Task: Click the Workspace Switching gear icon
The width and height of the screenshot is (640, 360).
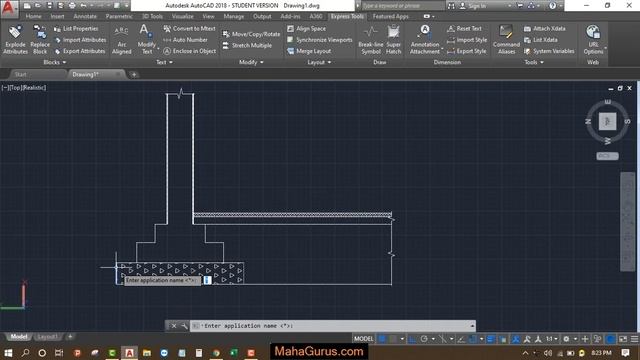Action: [x=566, y=339]
